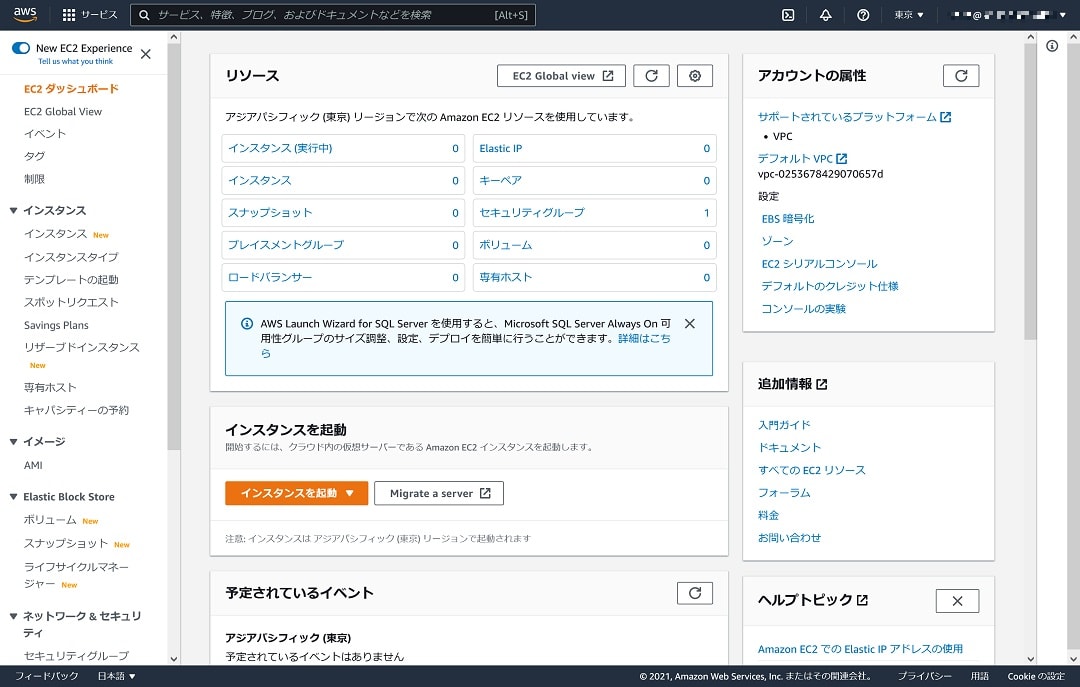The width and height of the screenshot is (1080, 687).
Task: Toggle the New EC2 Experience switch
Action: (x=21, y=48)
